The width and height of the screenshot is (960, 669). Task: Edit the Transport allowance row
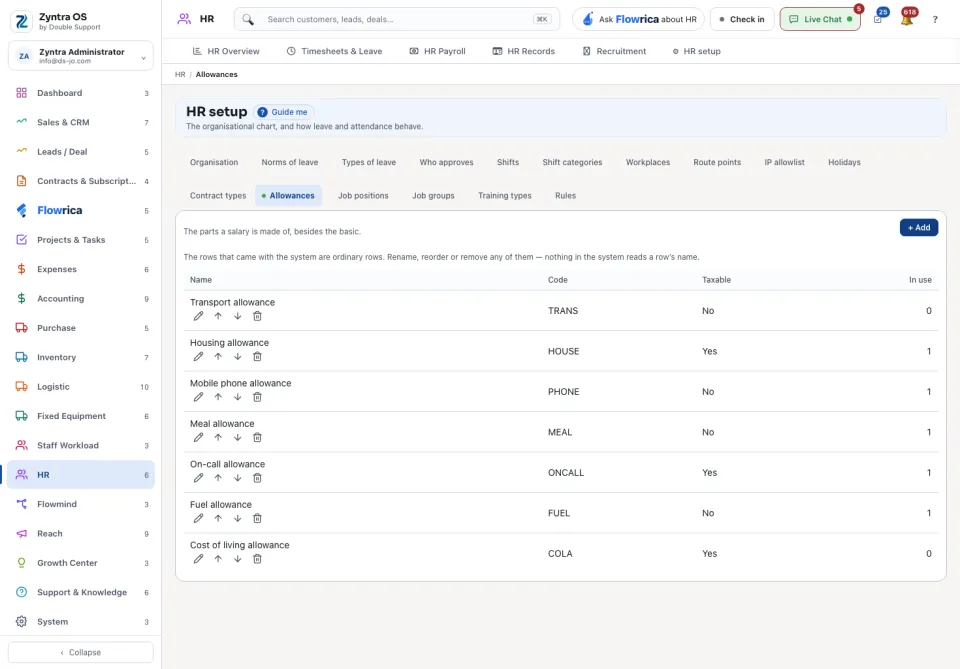198,316
